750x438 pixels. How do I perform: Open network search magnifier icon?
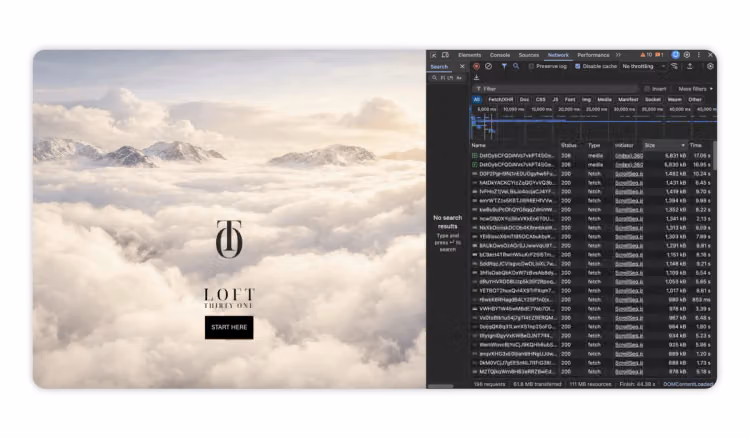516,66
